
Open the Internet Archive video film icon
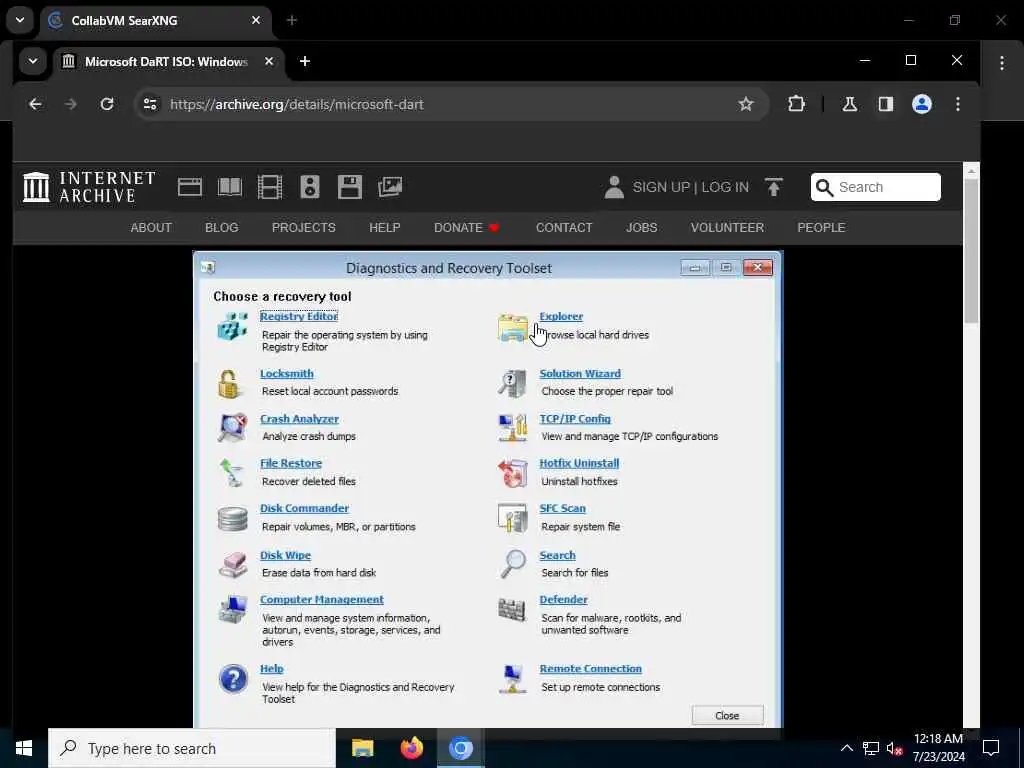pyautogui.click(x=270, y=187)
